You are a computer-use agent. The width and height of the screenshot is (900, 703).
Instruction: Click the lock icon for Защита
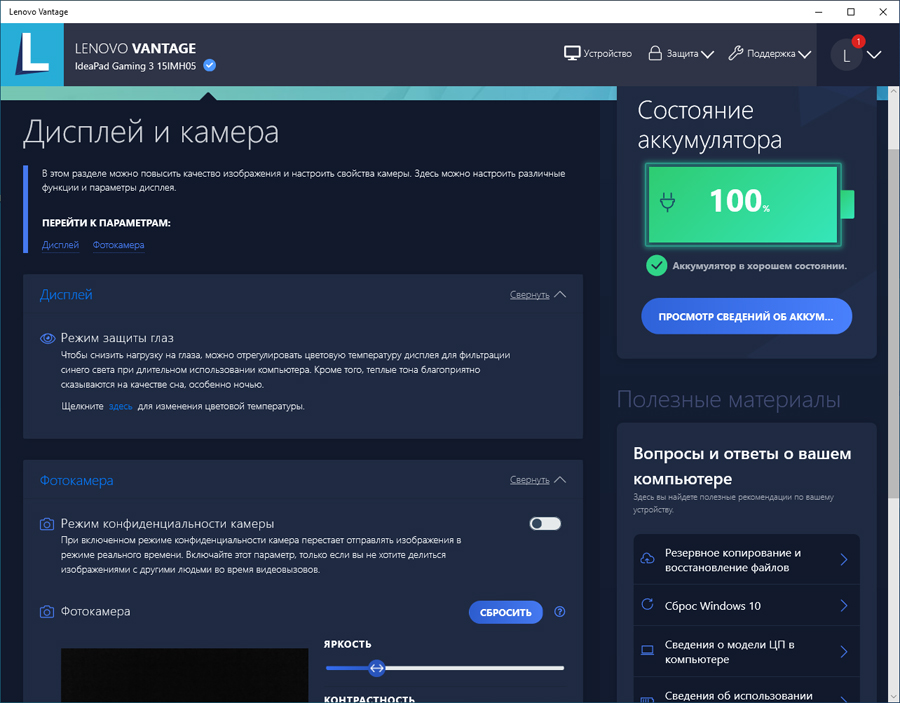[x=654, y=53]
